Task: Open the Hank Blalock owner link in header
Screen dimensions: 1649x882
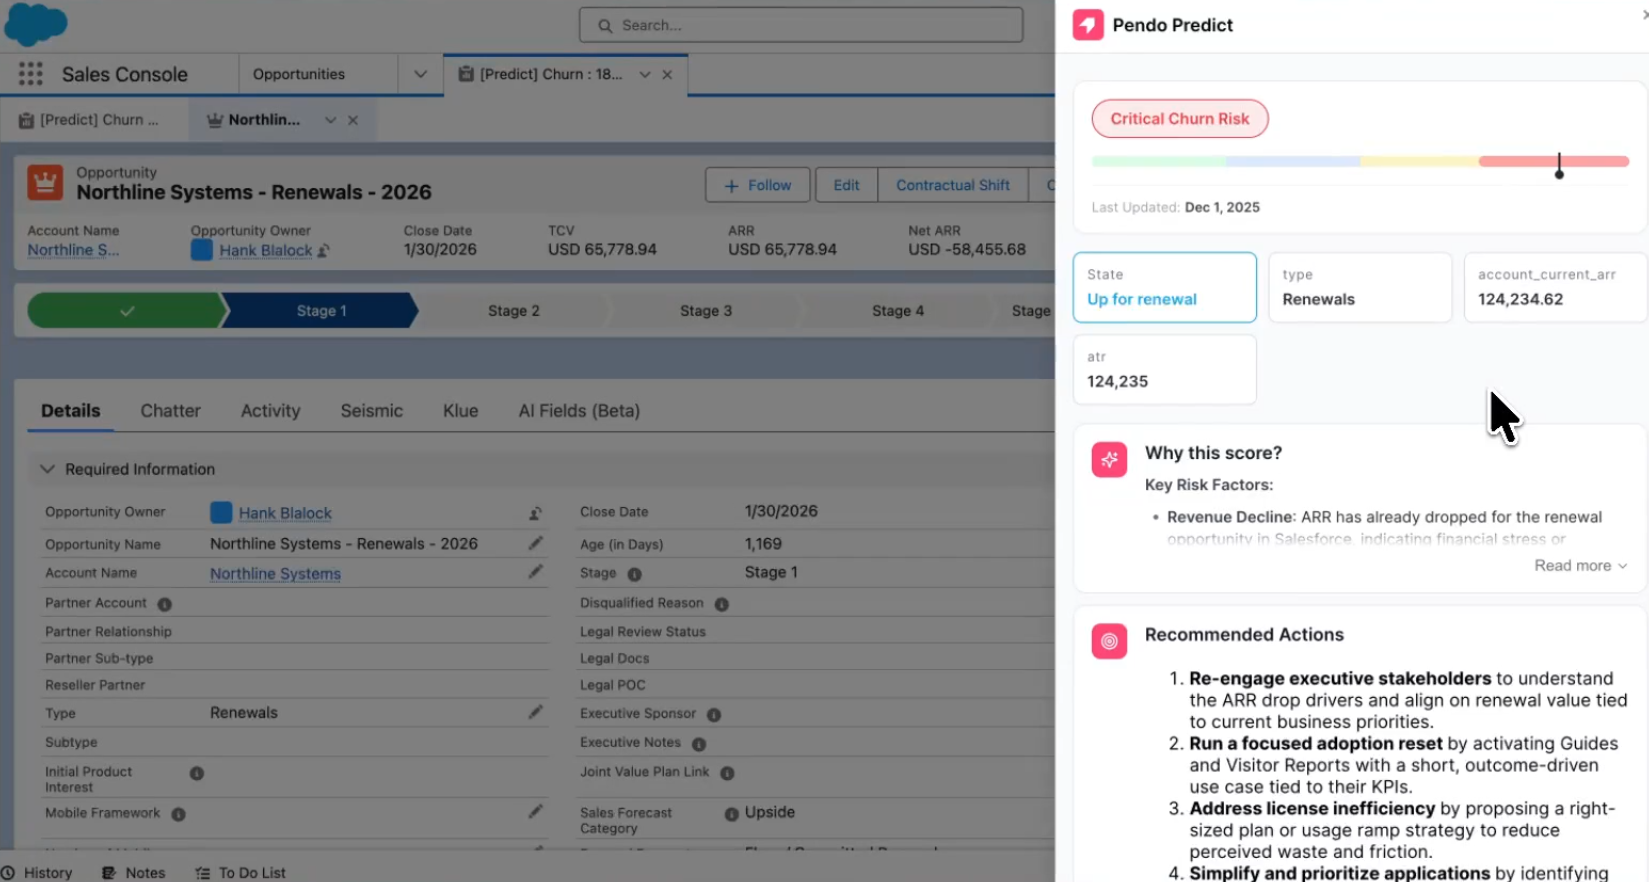Action: (x=266, y=250)
